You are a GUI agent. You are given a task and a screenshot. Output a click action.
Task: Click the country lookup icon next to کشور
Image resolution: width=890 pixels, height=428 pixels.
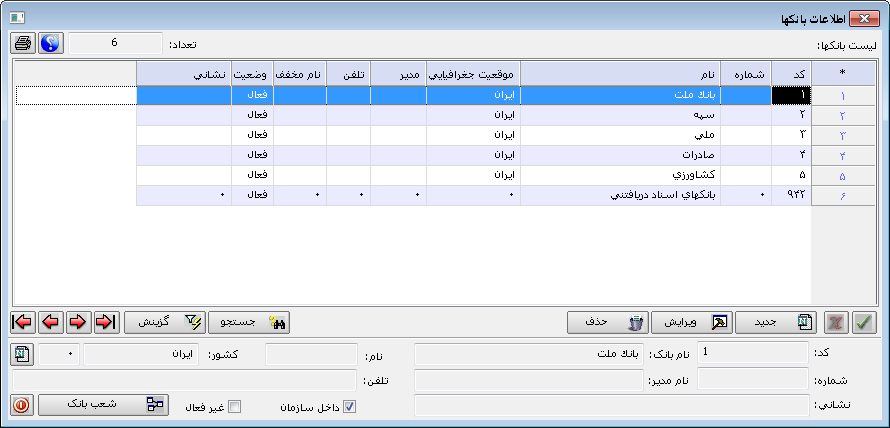(23, 354)
